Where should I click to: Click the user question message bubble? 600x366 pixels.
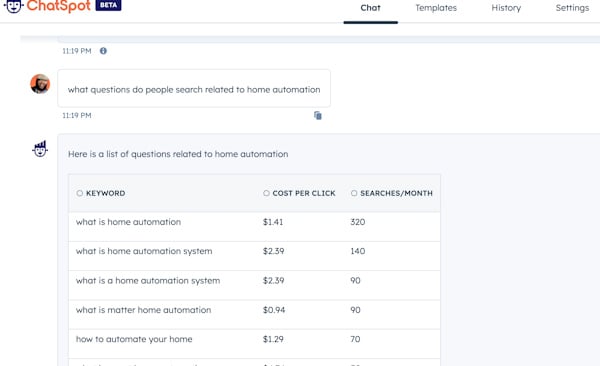tap(194, 88)
